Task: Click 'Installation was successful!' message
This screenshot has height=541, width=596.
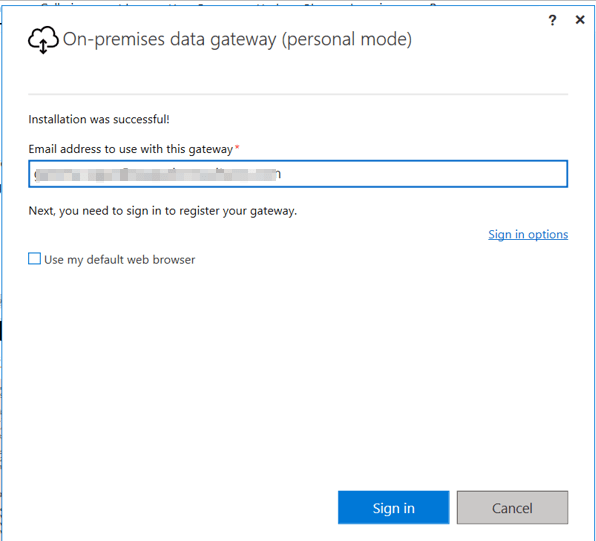Action: tap(99, 119)
